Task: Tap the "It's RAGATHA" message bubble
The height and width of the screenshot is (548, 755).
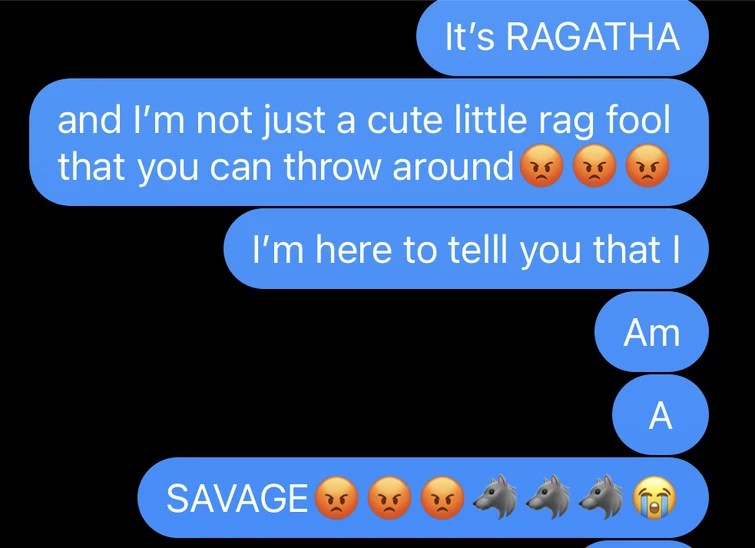Action: [562, 38]
